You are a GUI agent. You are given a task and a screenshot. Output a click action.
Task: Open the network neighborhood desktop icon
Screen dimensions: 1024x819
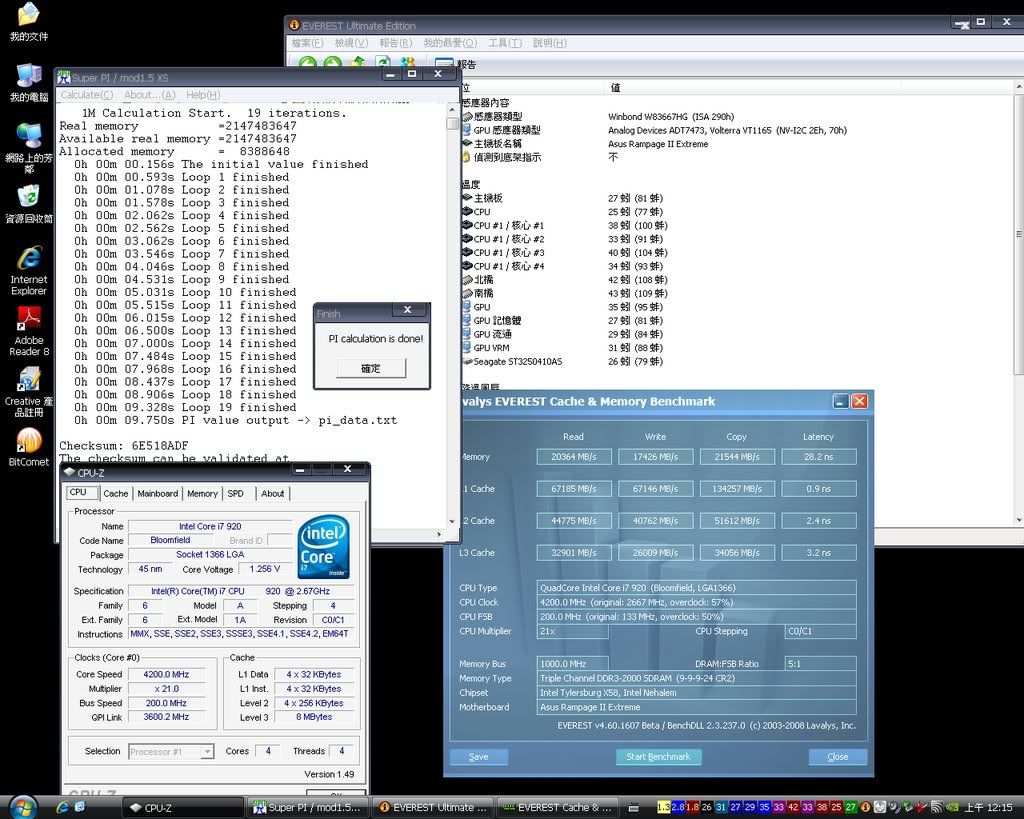click(x=29, y=148)
